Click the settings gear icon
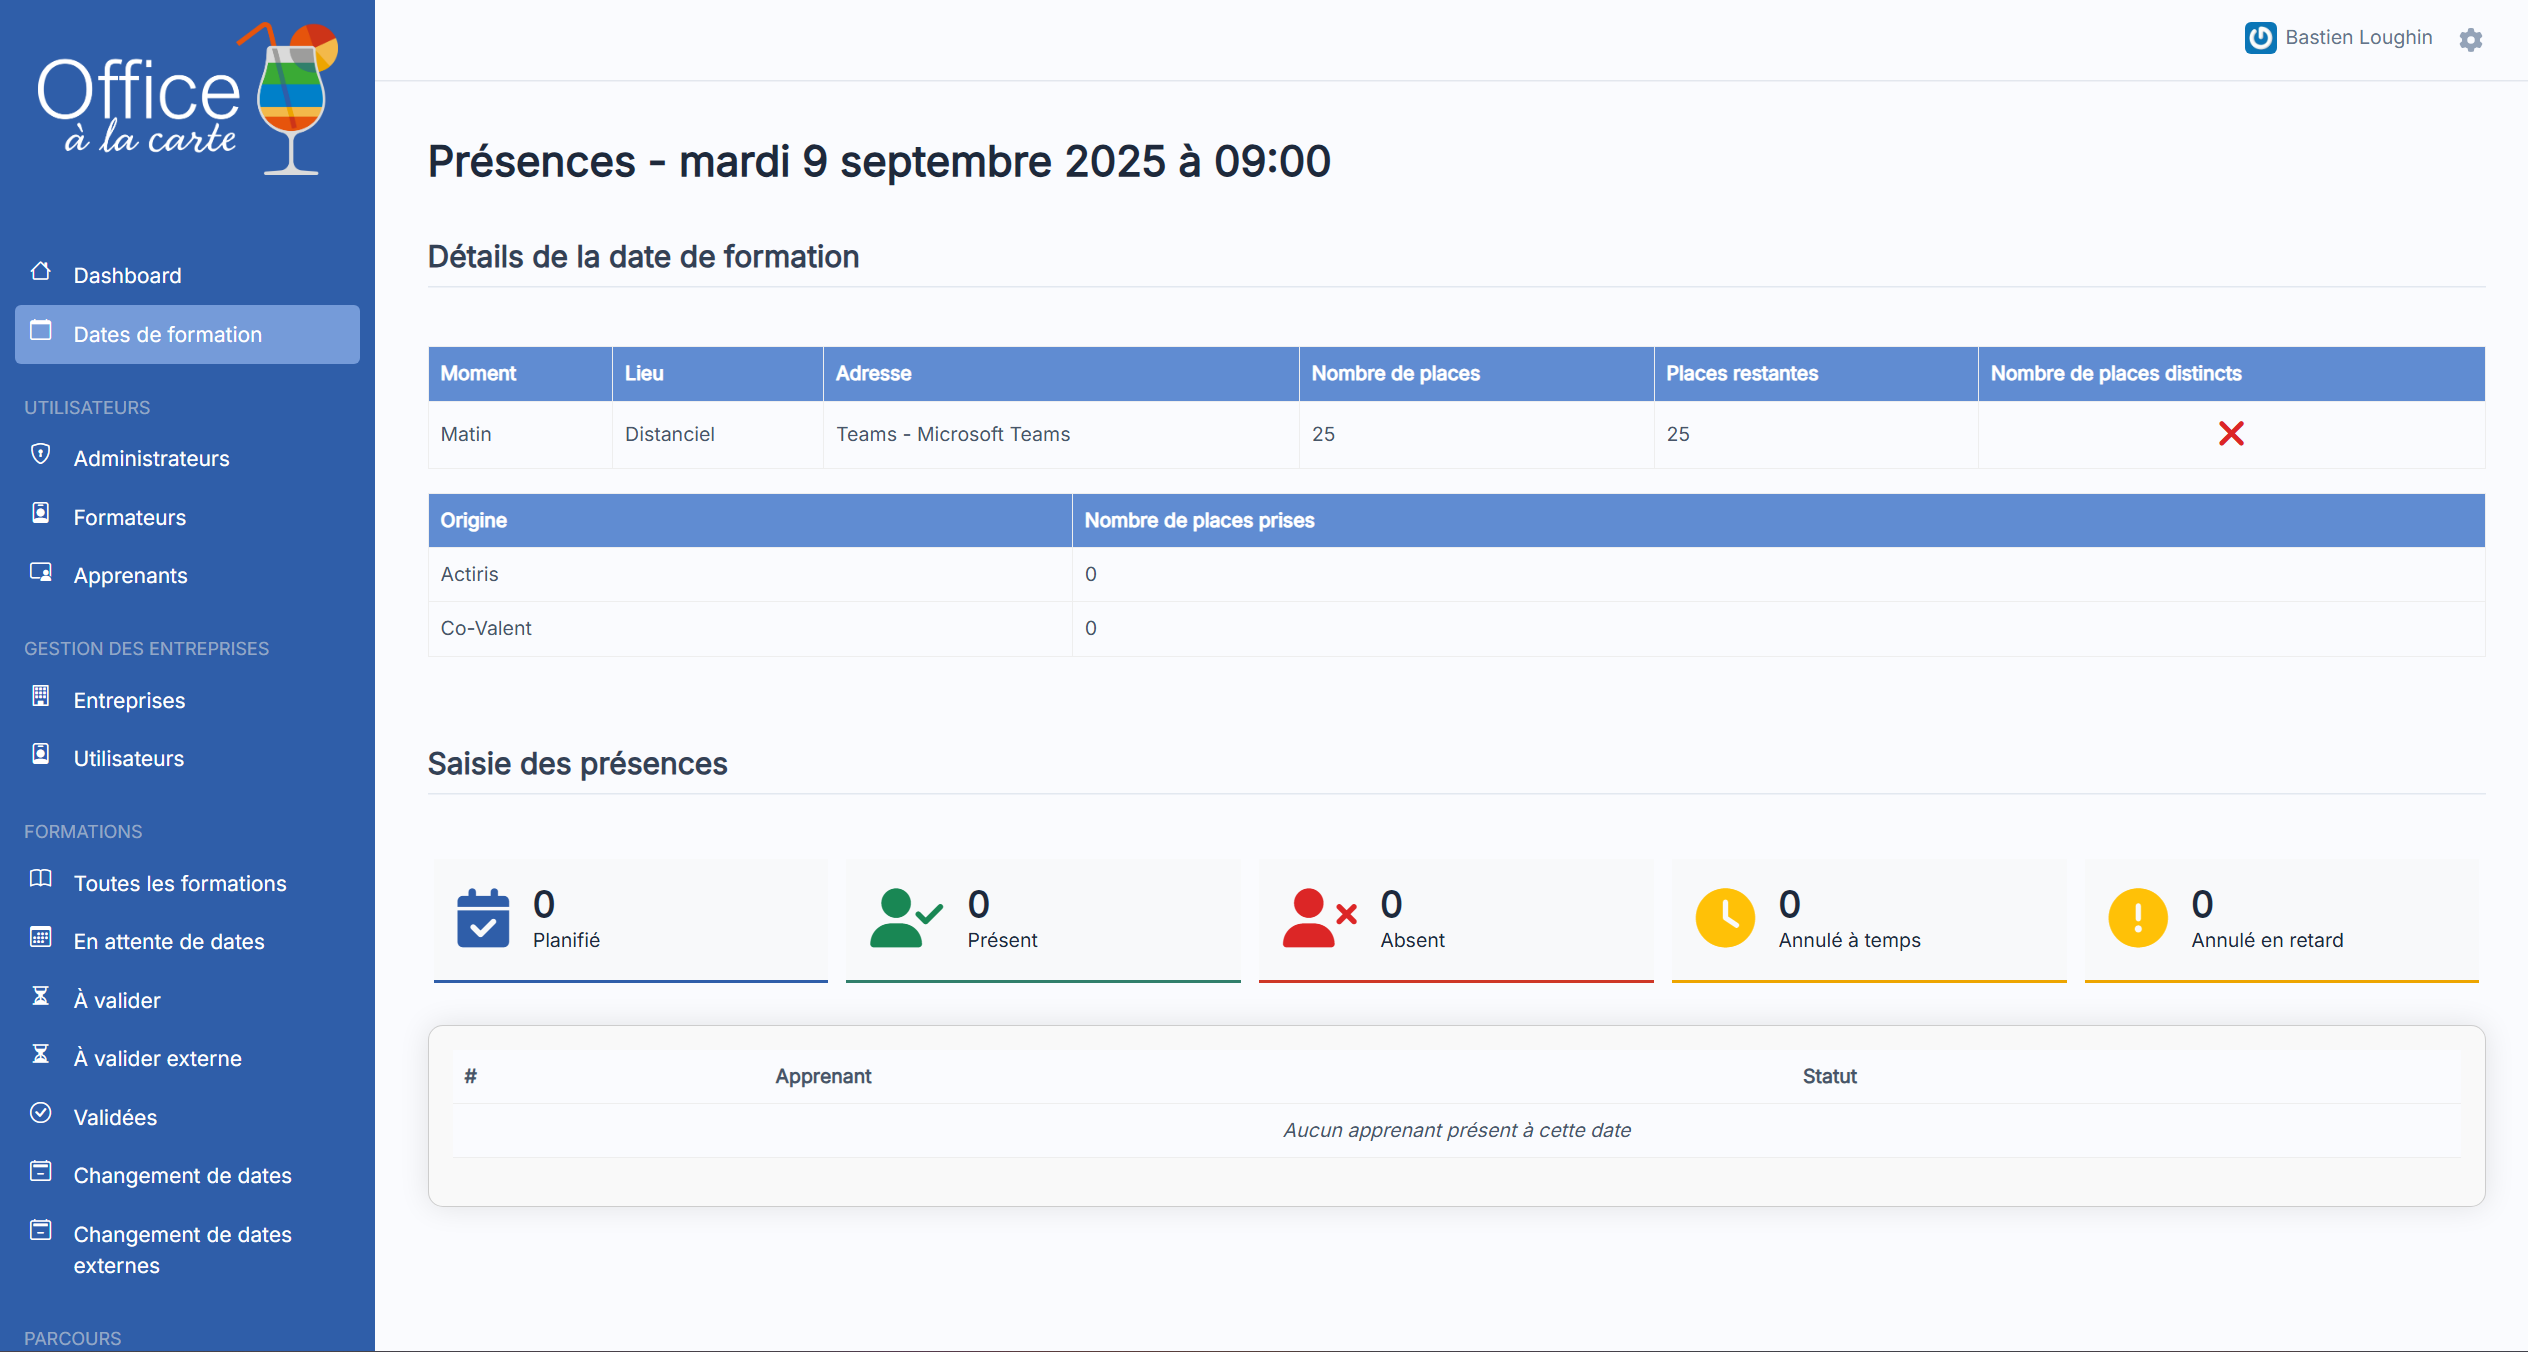 pos(2471,39)
